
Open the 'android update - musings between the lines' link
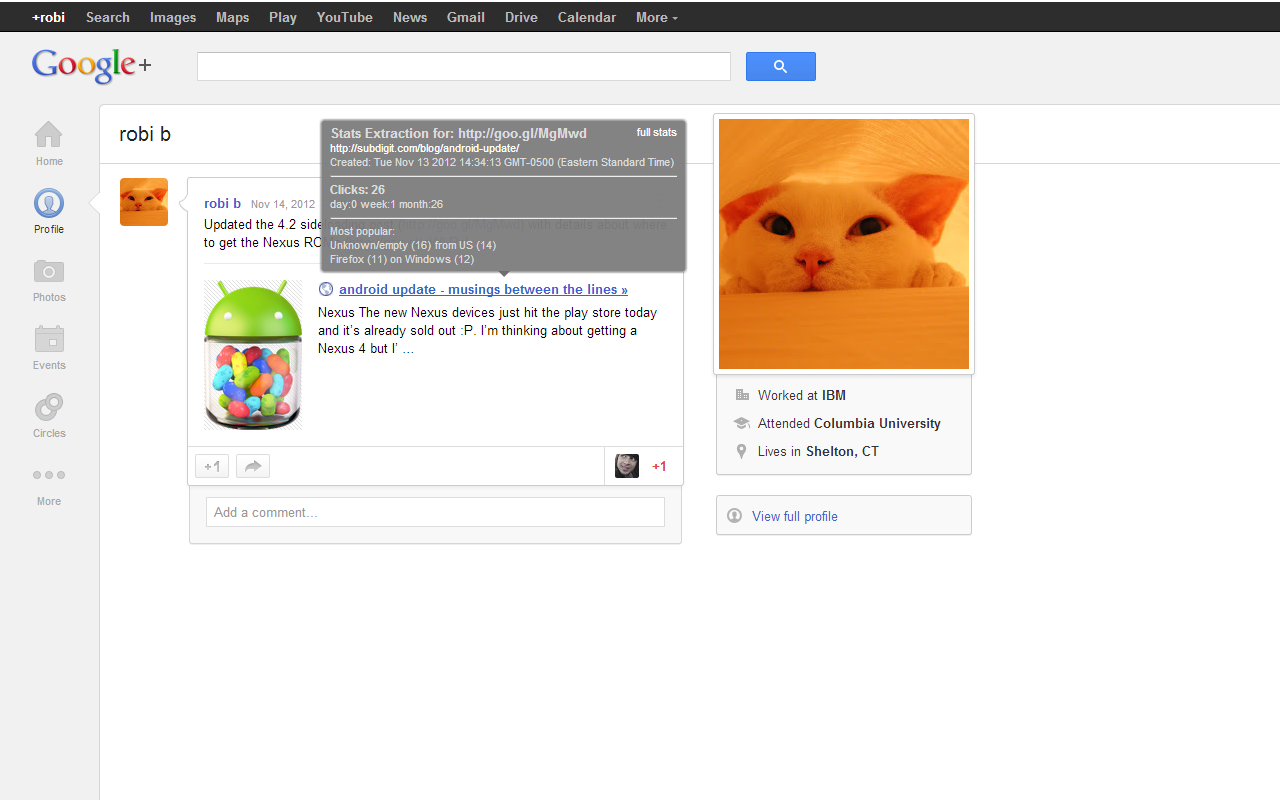click(x=483, y=289)
